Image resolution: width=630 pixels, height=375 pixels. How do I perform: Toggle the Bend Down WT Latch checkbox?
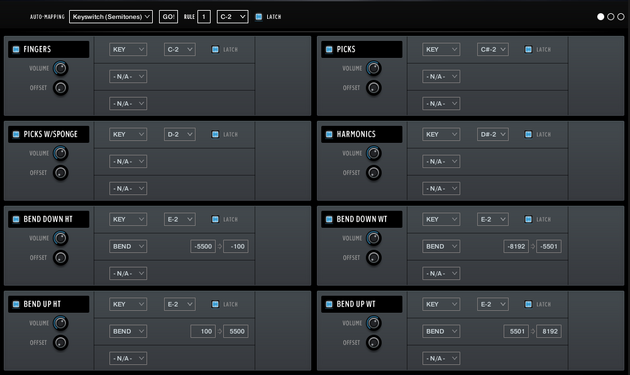[528, 219]
